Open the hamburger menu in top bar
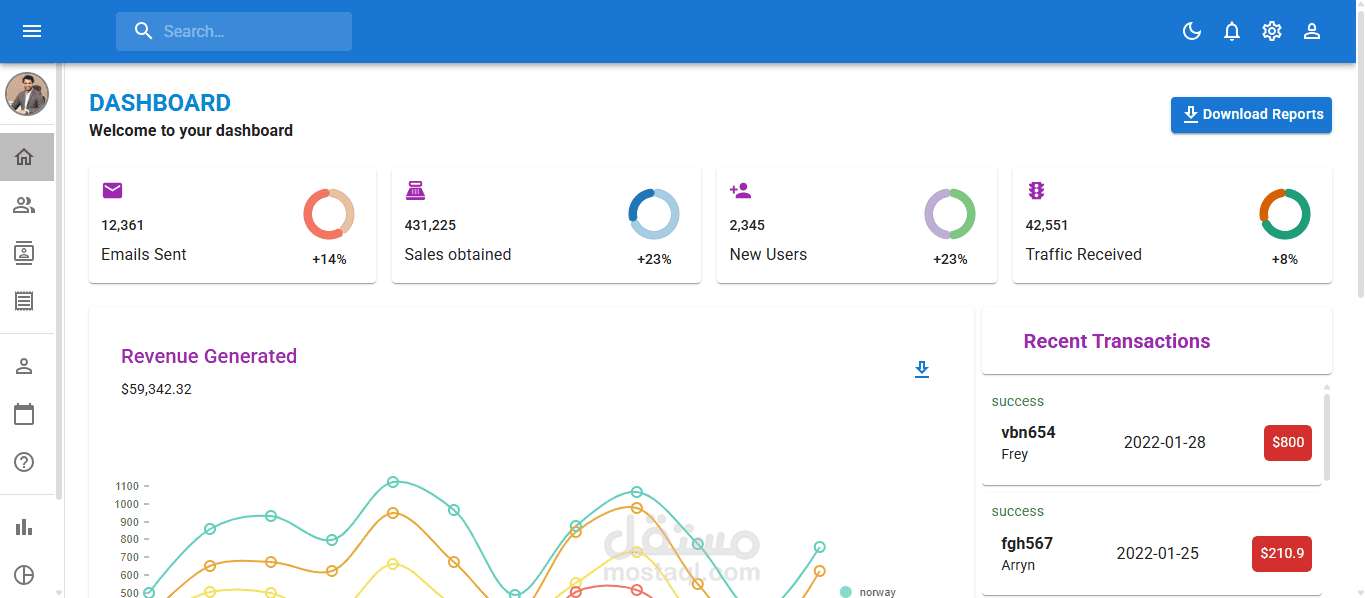The image size is (1365, 598). coord(32,31)
